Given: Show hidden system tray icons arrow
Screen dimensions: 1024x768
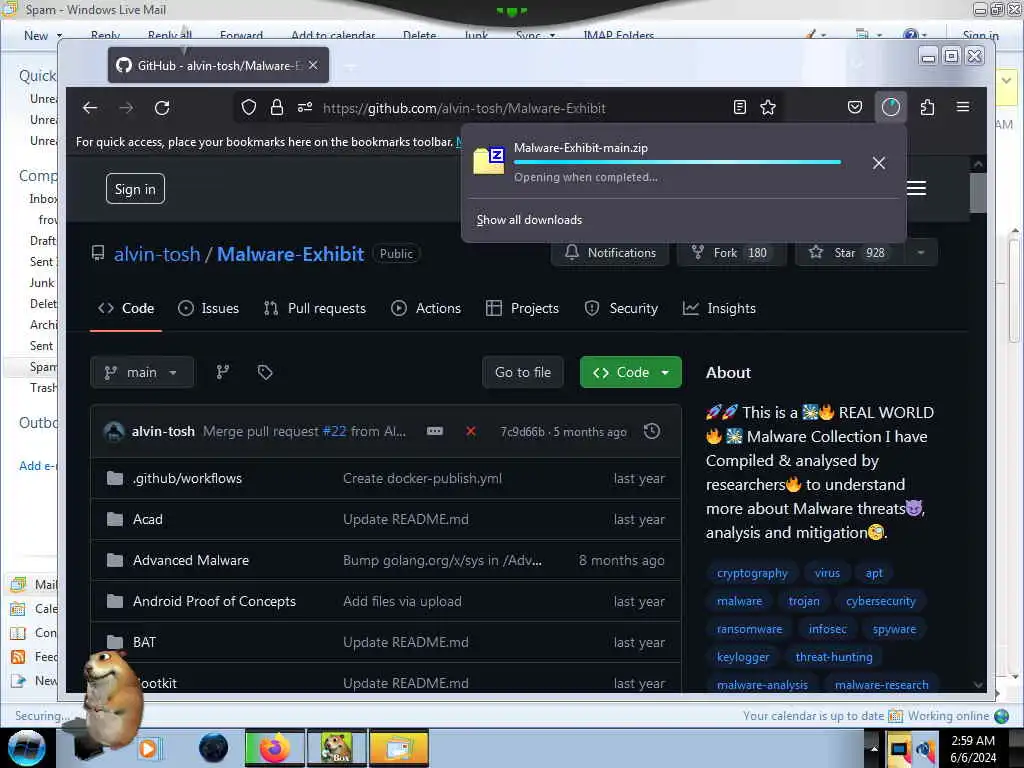Looking at the screenshot, I should tap(874, 748).
